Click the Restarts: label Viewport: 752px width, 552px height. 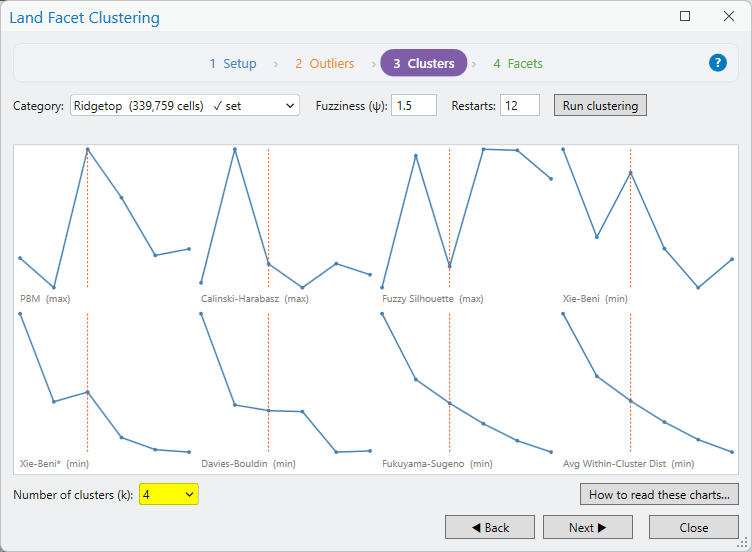pyautogui.click(x=473, y=106)
